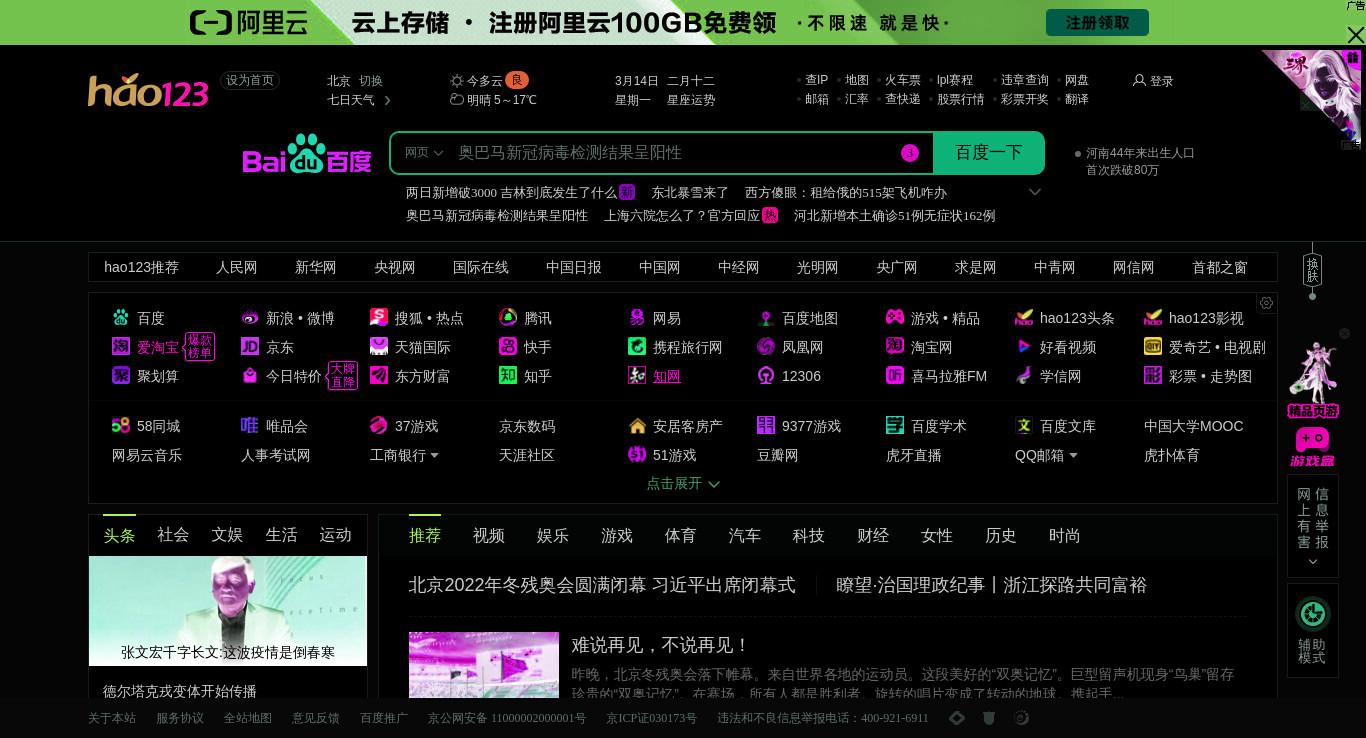Click the 好看视频 play icon

point(1024,347)
